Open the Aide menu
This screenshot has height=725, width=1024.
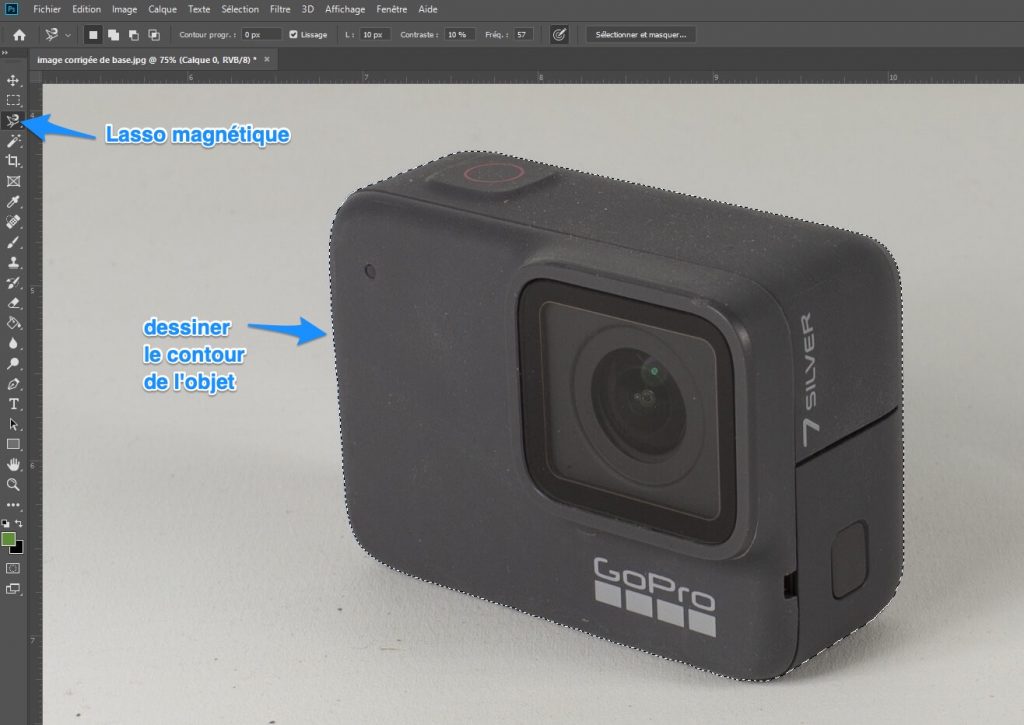click(428, 9)
